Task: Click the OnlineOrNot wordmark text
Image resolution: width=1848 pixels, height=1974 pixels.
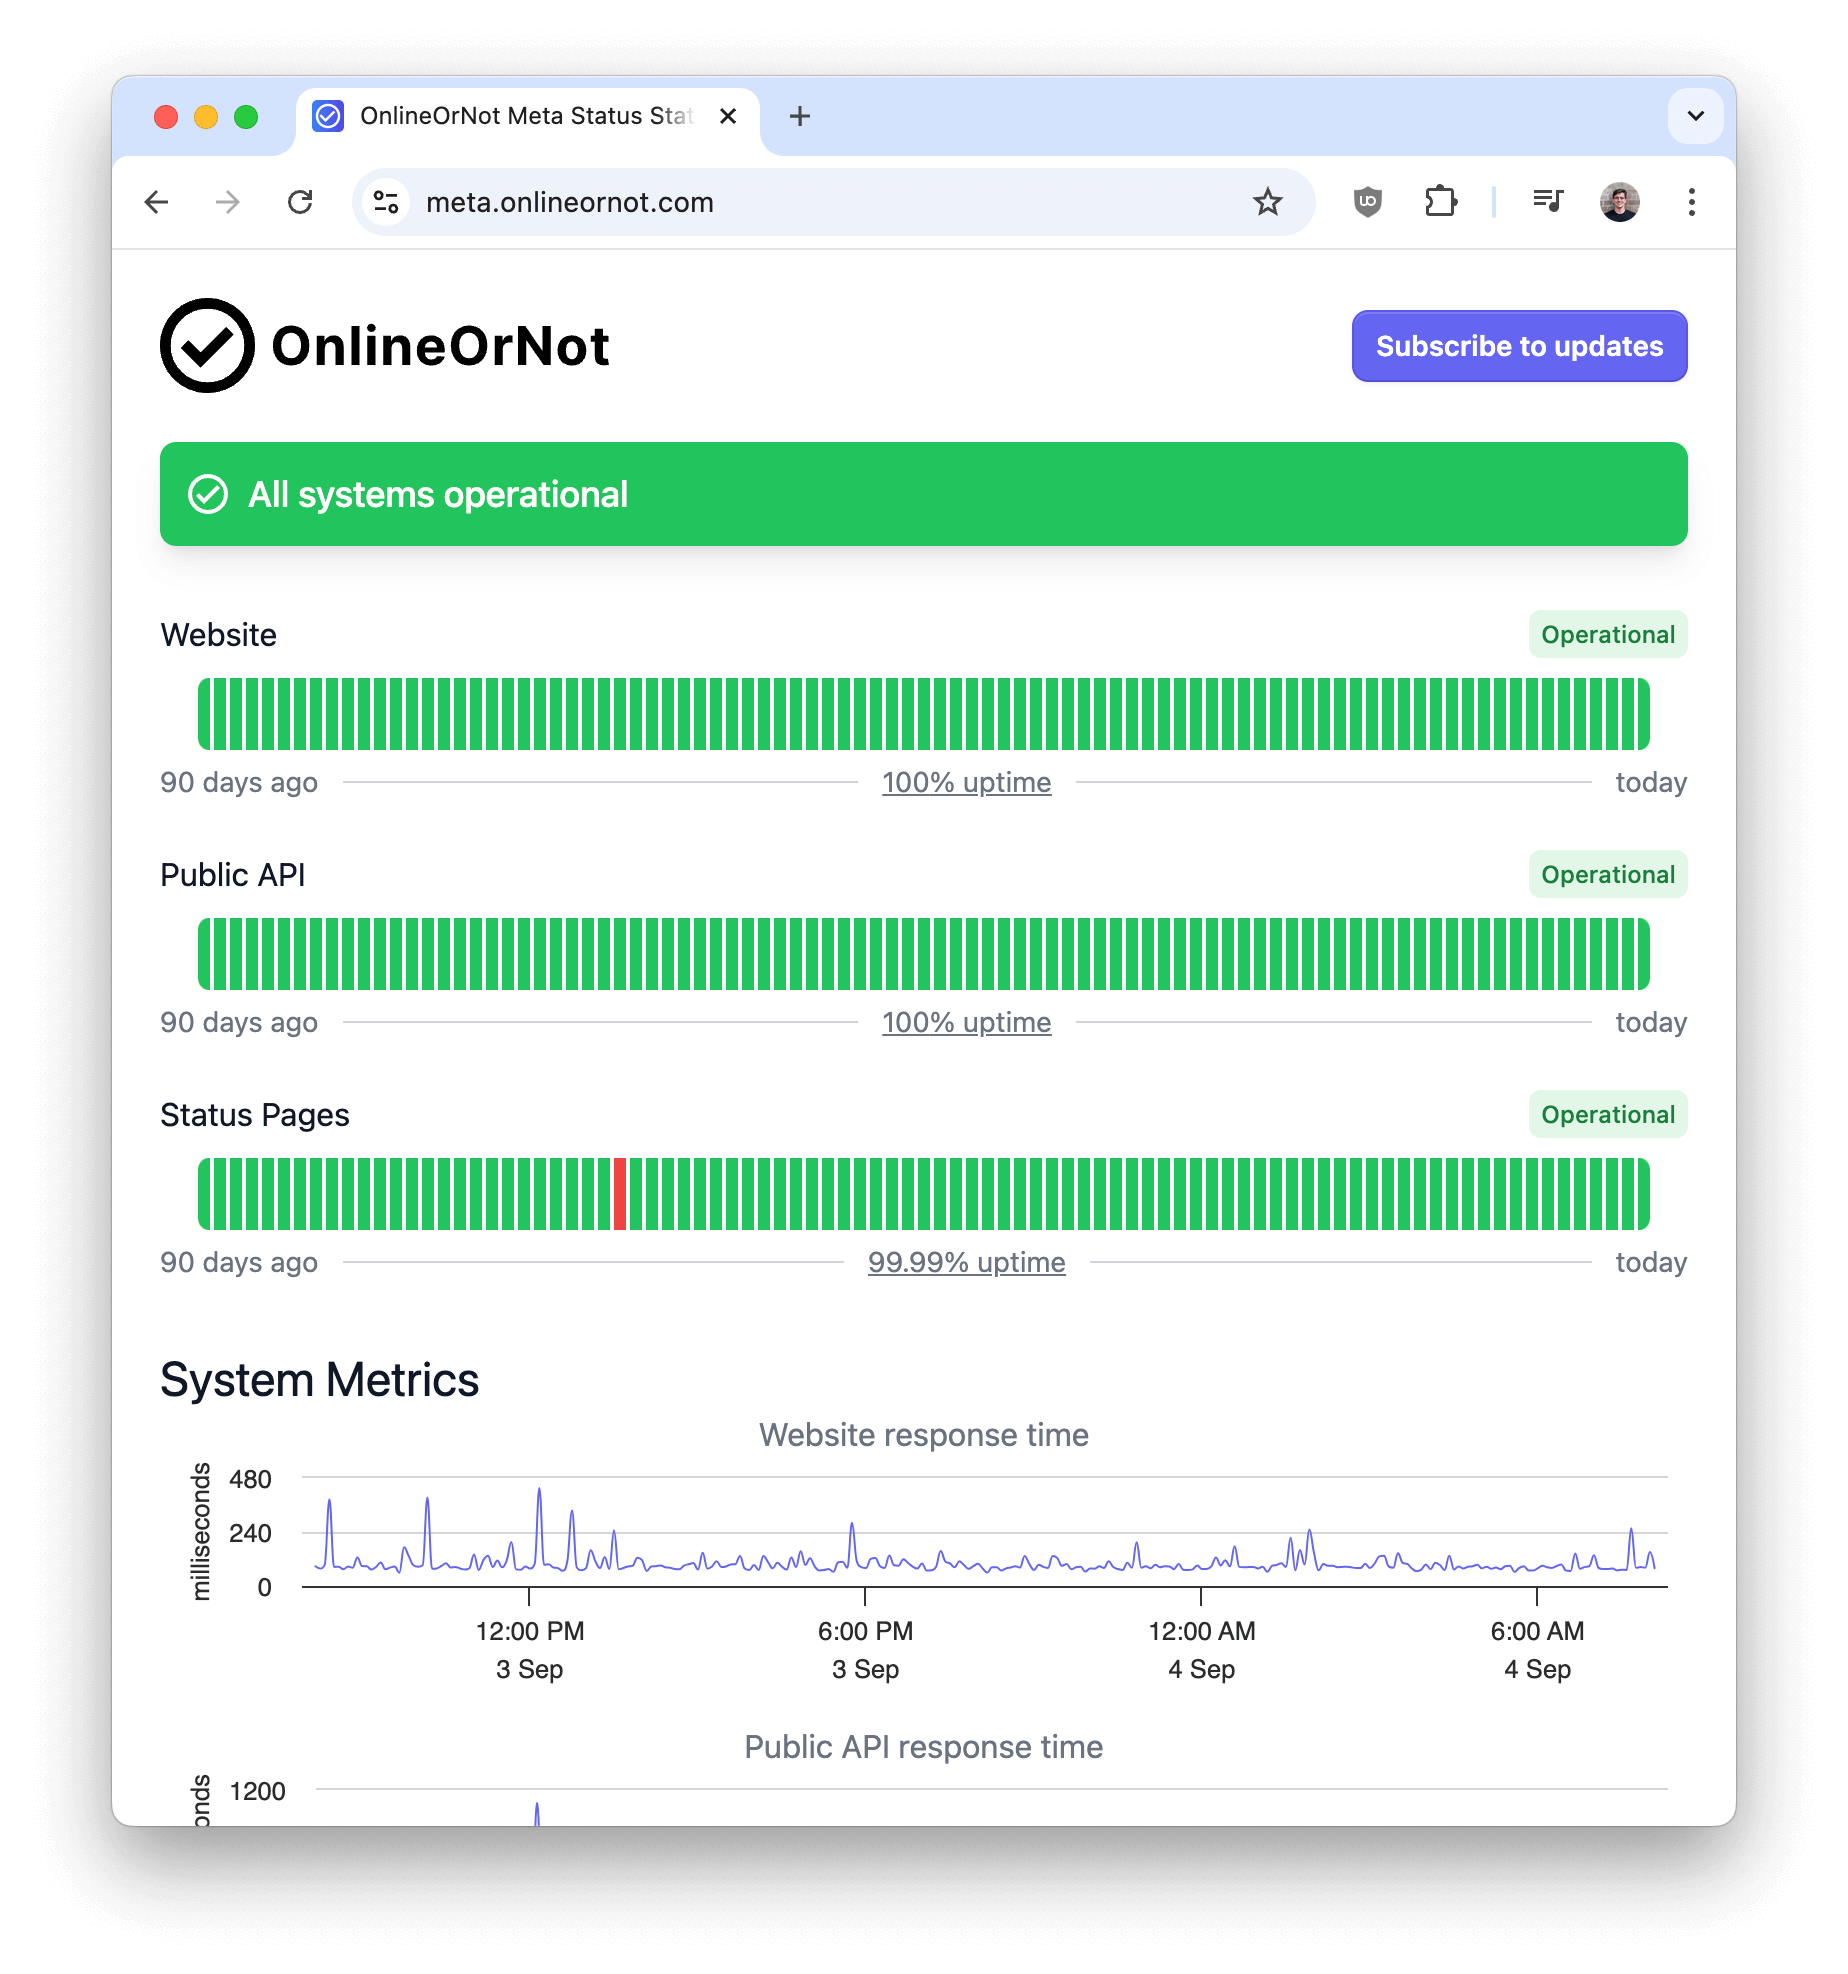Action: click(x=440, y=346)
